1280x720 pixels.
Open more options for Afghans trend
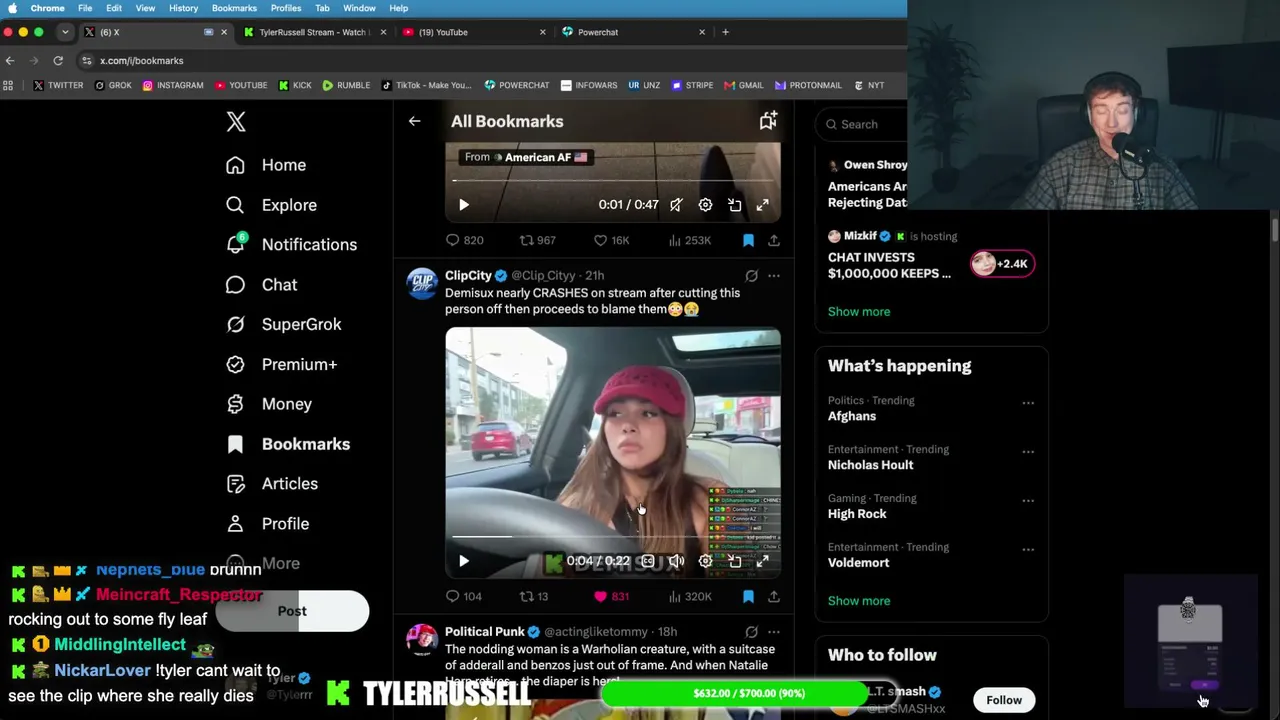1028,403
